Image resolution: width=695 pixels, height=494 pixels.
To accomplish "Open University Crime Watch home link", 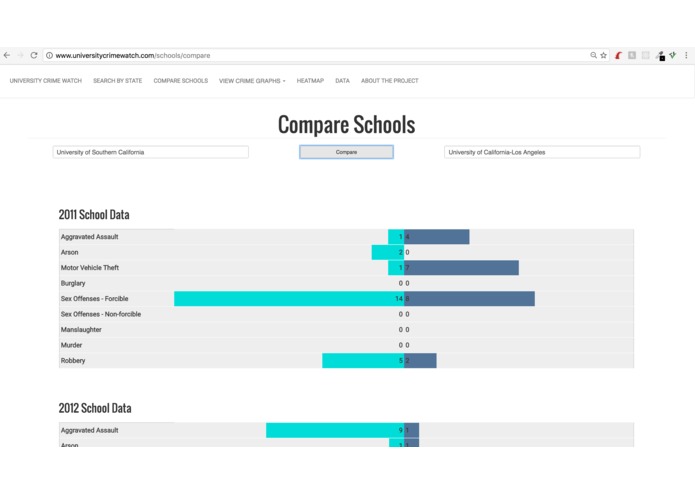I will pyautogui.click(x=46, y=81).
